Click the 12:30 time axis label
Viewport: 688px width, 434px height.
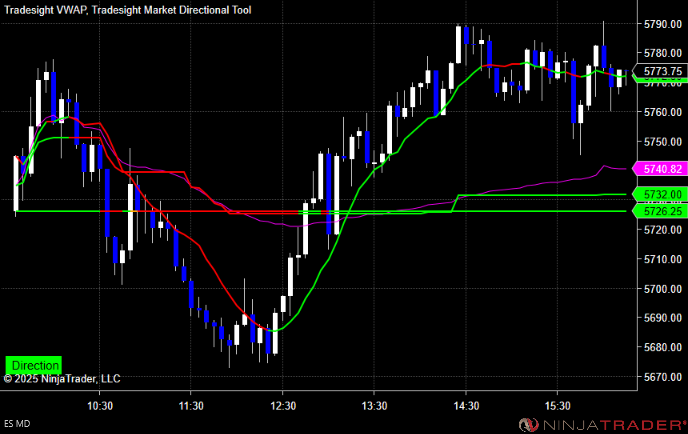(x=283, y=406)
